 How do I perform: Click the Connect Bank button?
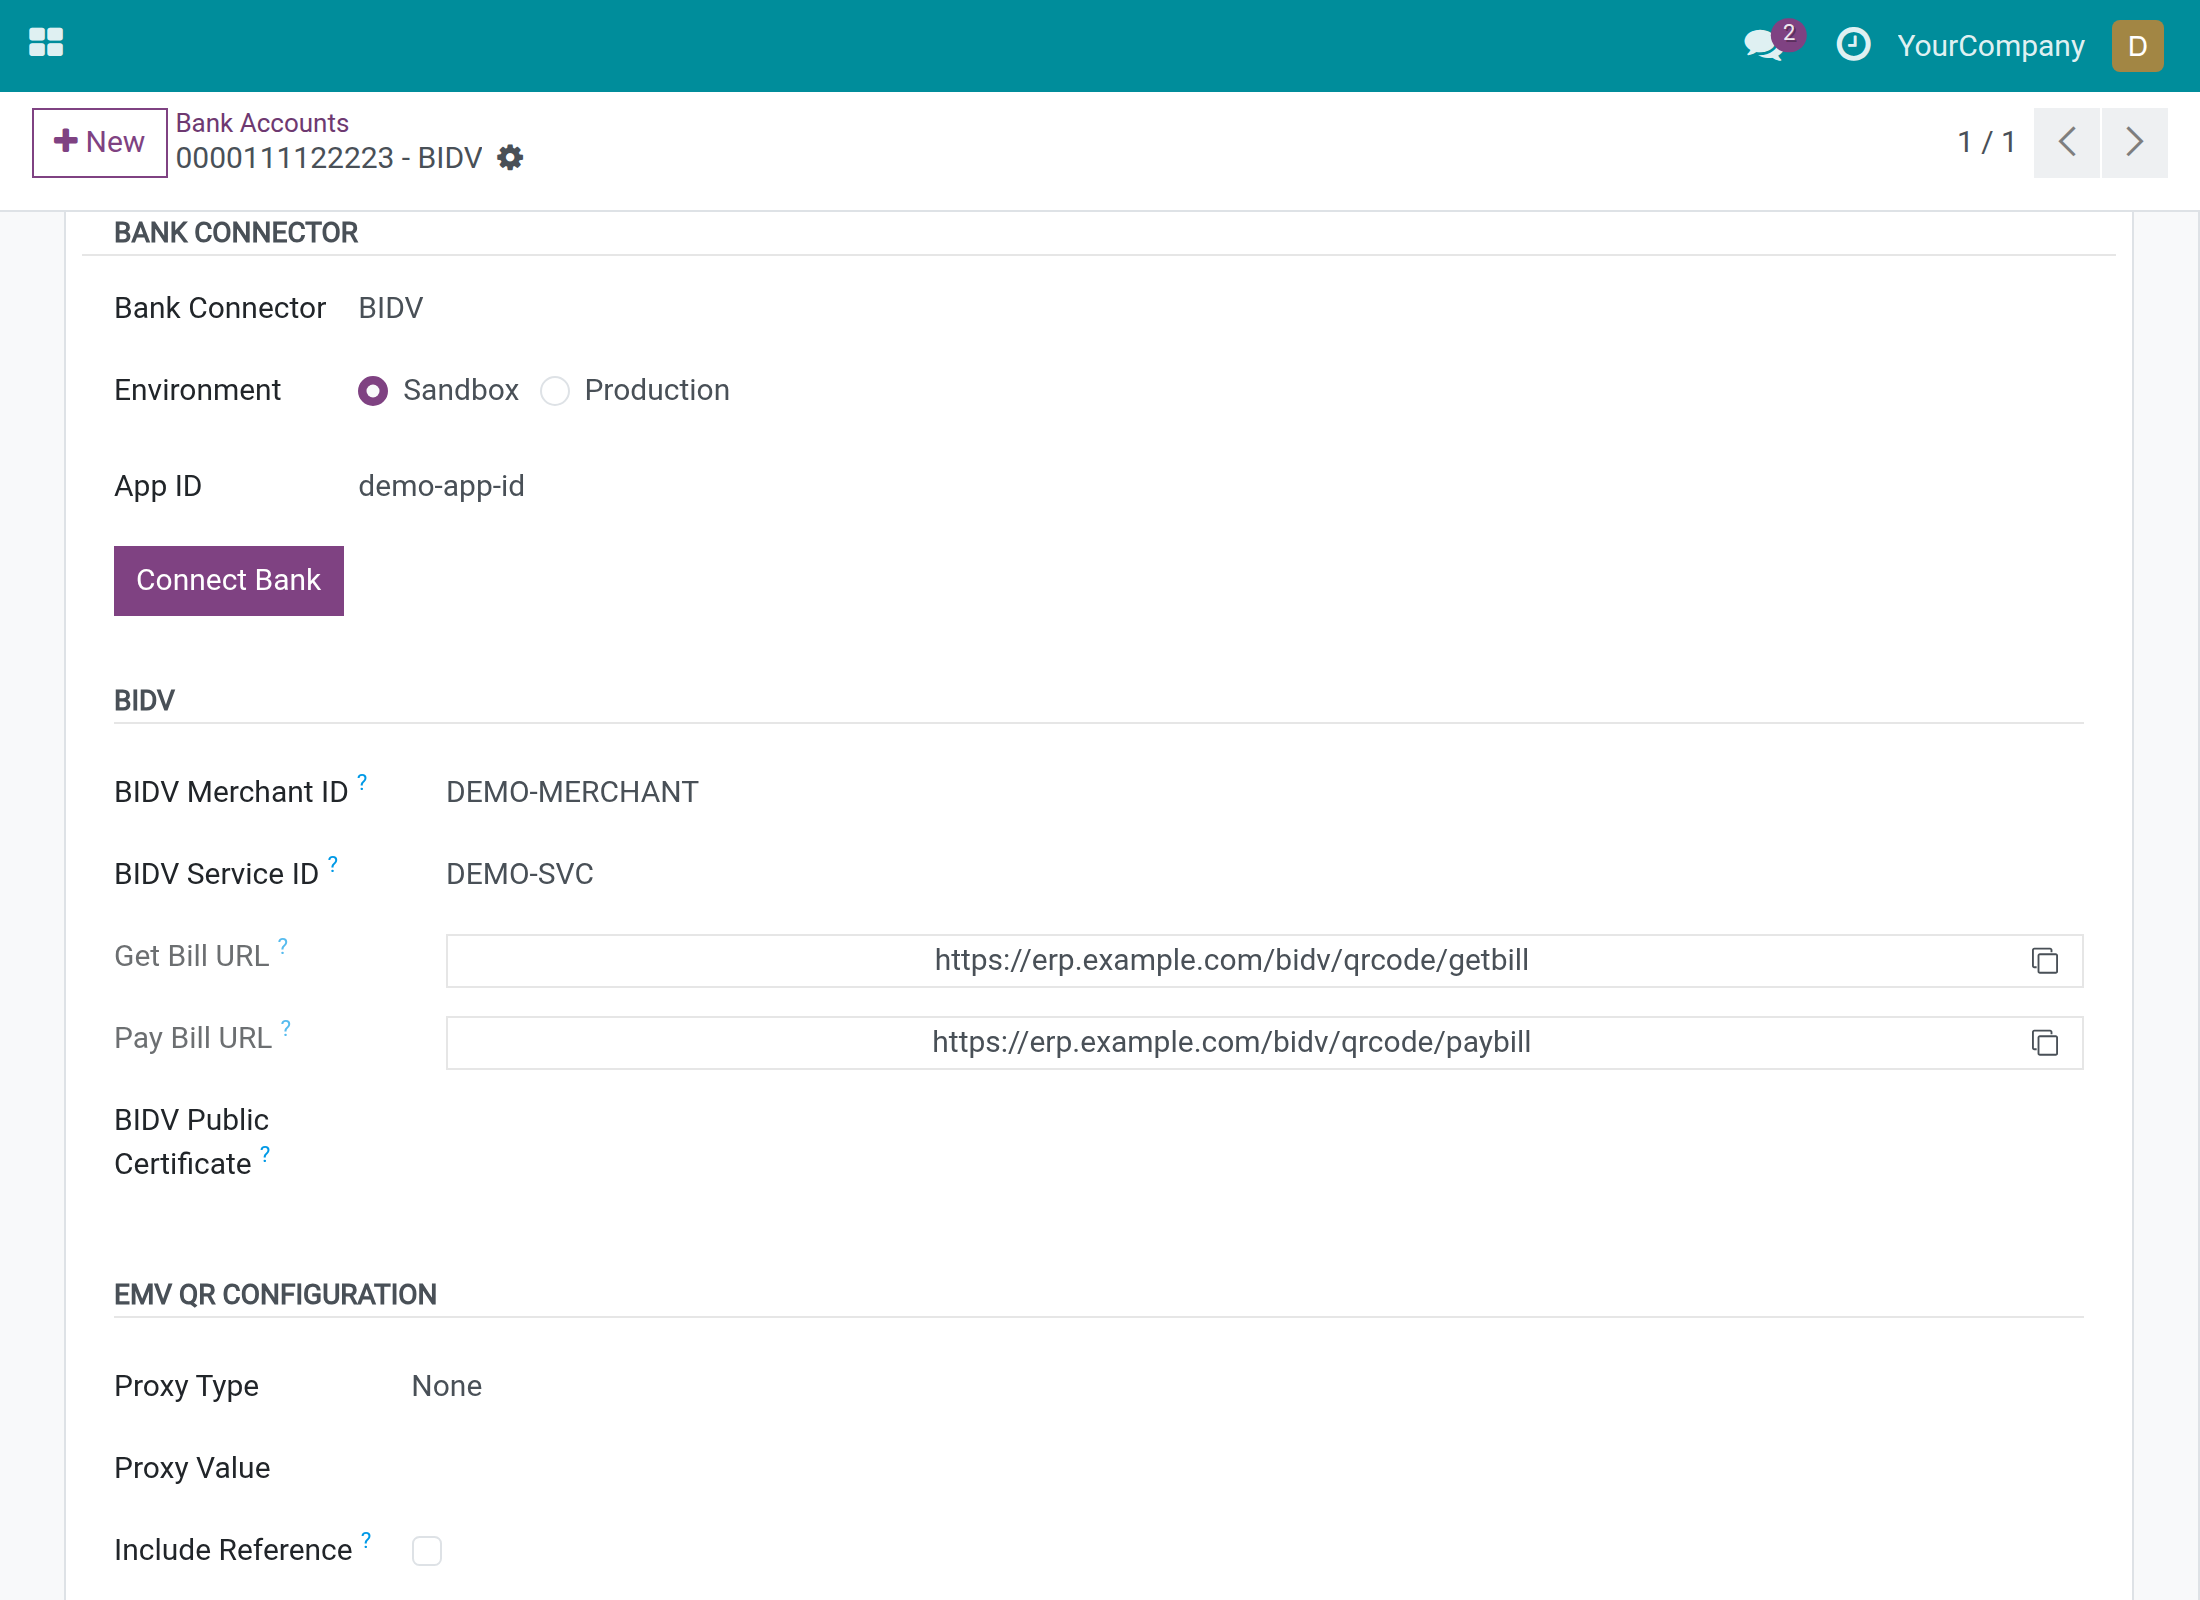click(229, 581)
